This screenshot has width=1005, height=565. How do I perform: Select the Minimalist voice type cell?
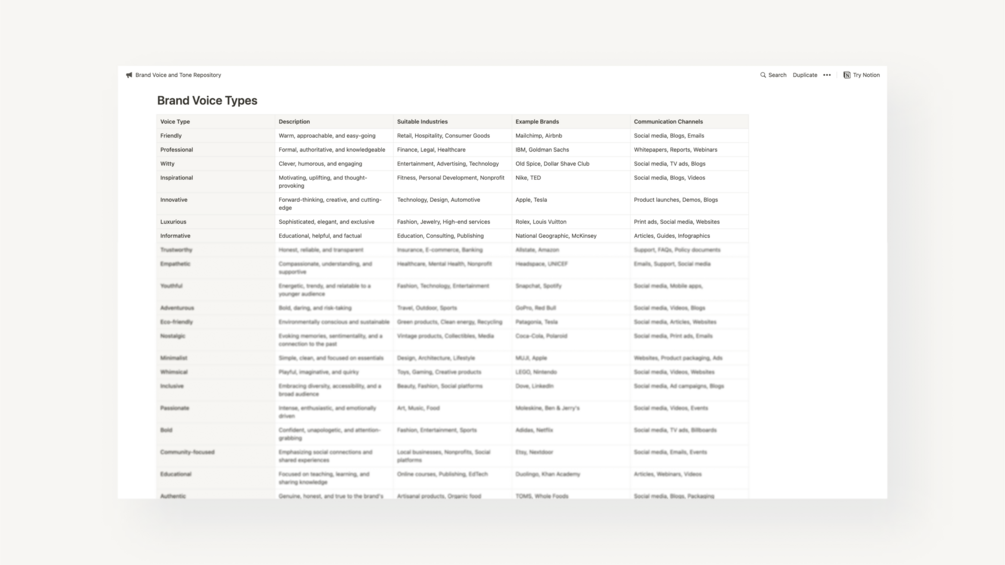[216, 358]
